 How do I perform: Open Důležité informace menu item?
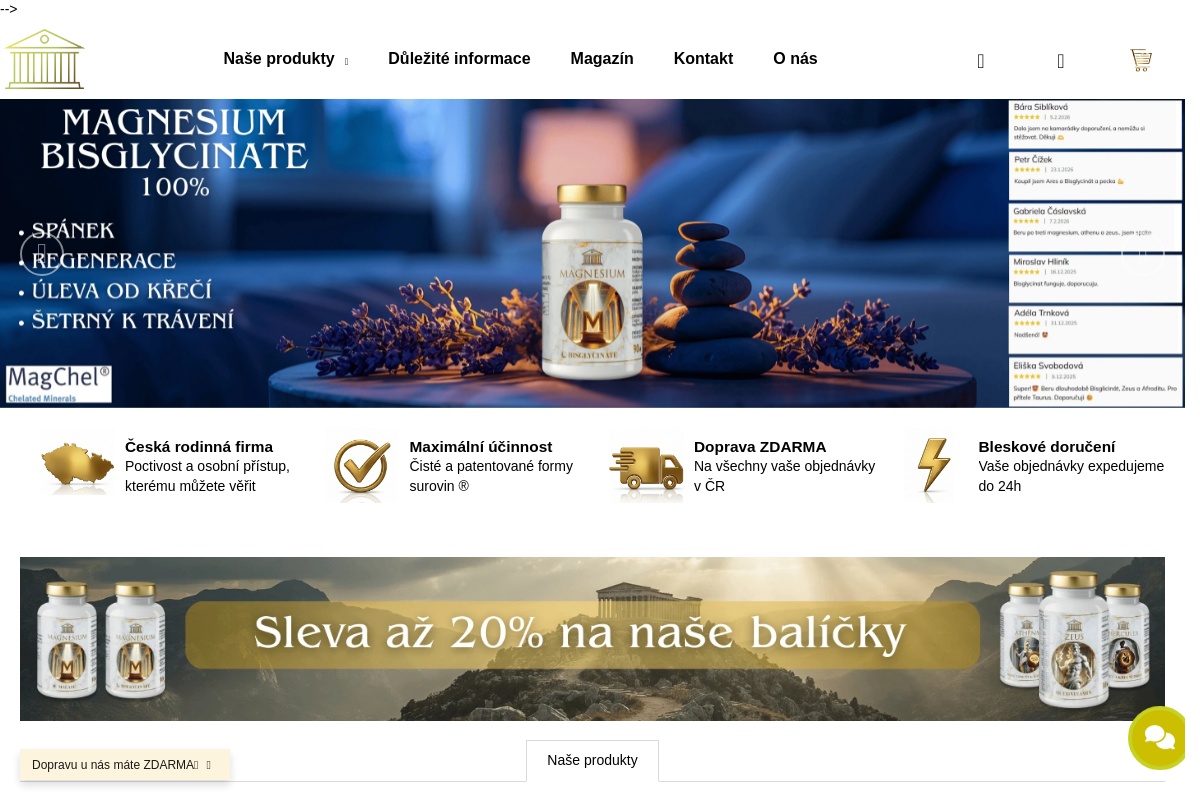click(x=459, y=59)
